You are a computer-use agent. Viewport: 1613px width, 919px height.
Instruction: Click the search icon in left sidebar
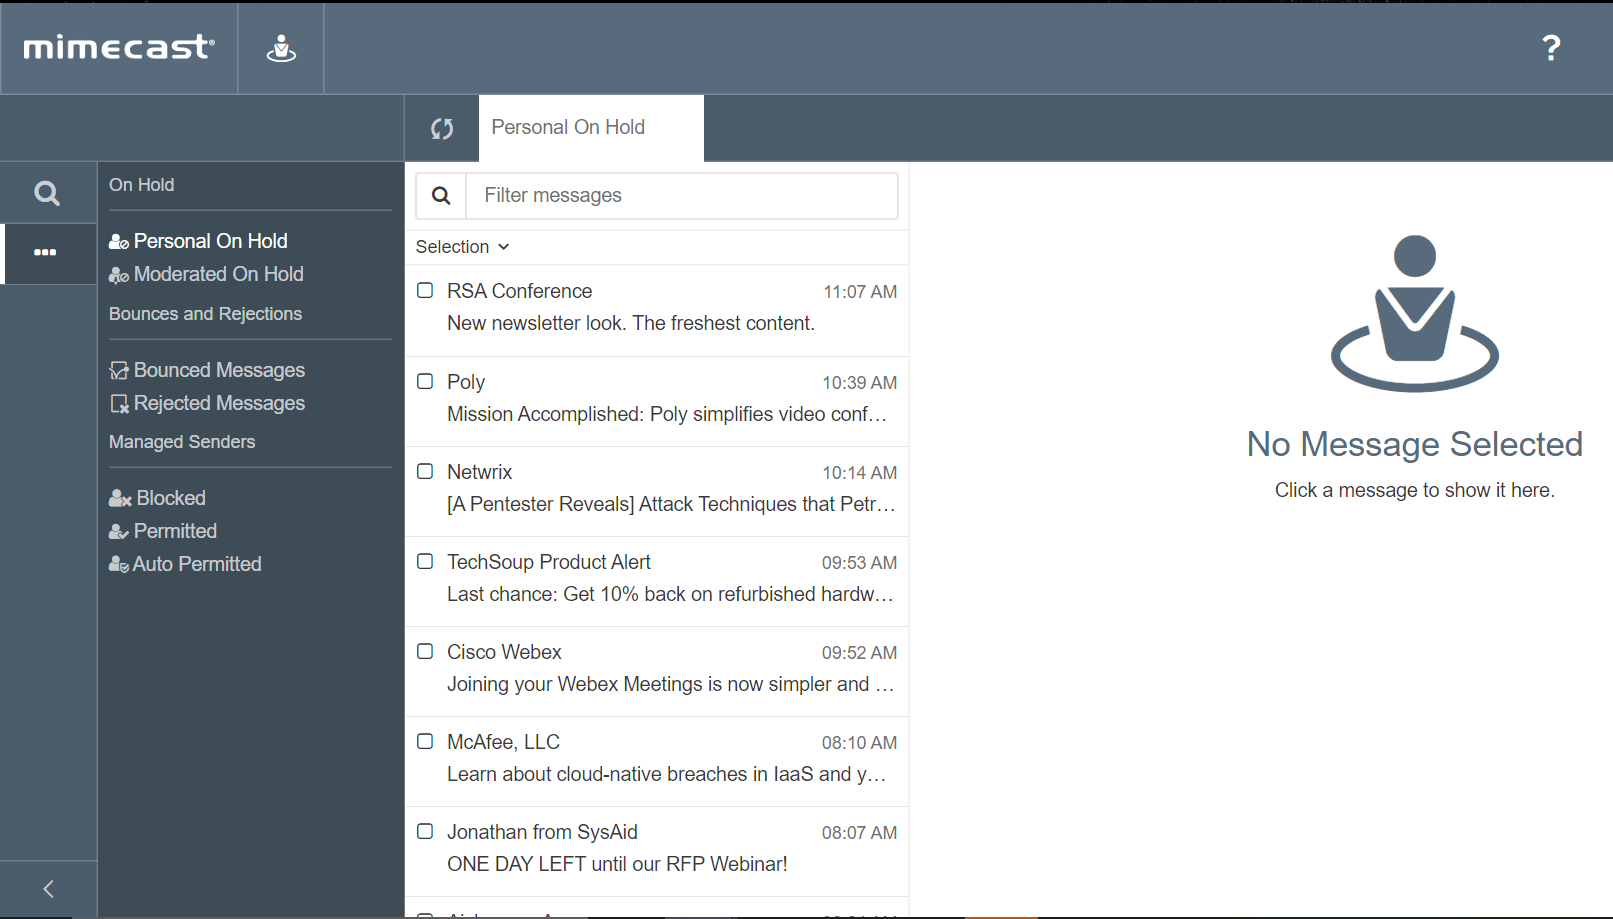click(x=47, y=191)
